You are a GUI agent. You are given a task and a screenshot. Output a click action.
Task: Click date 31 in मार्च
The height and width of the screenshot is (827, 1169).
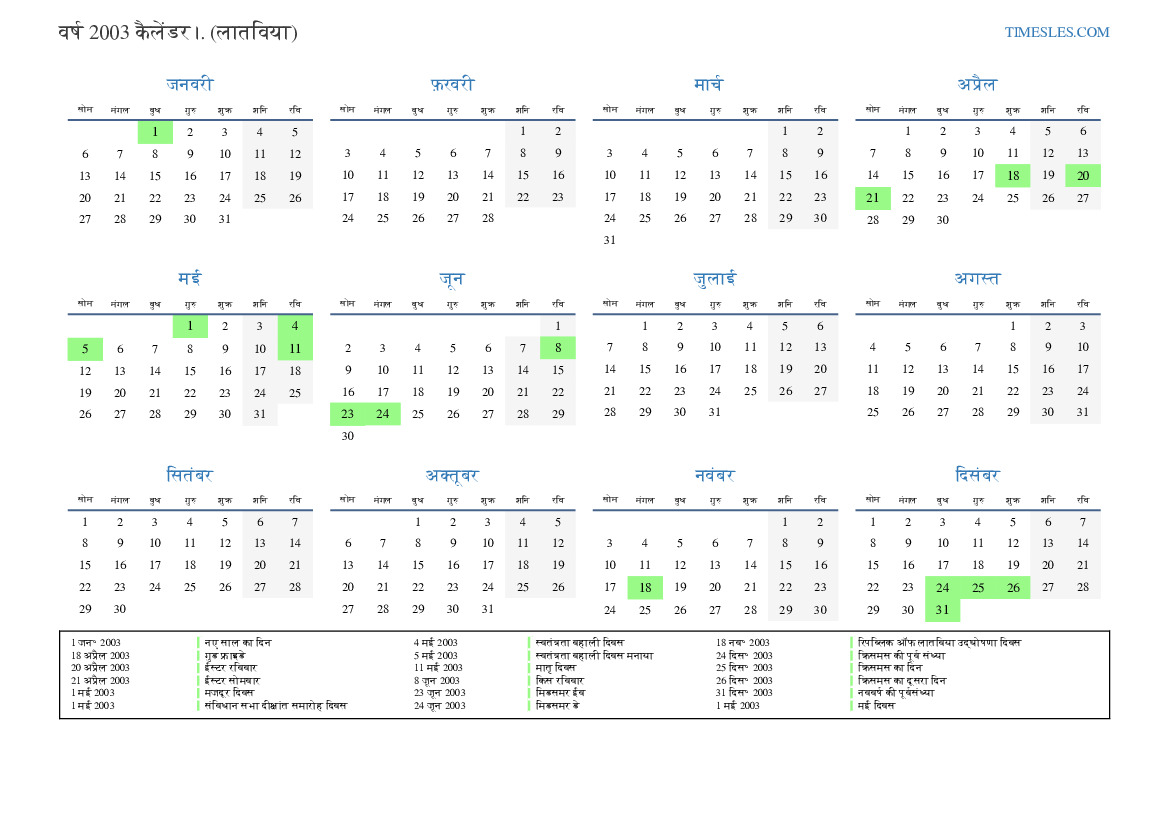point(610,240)
